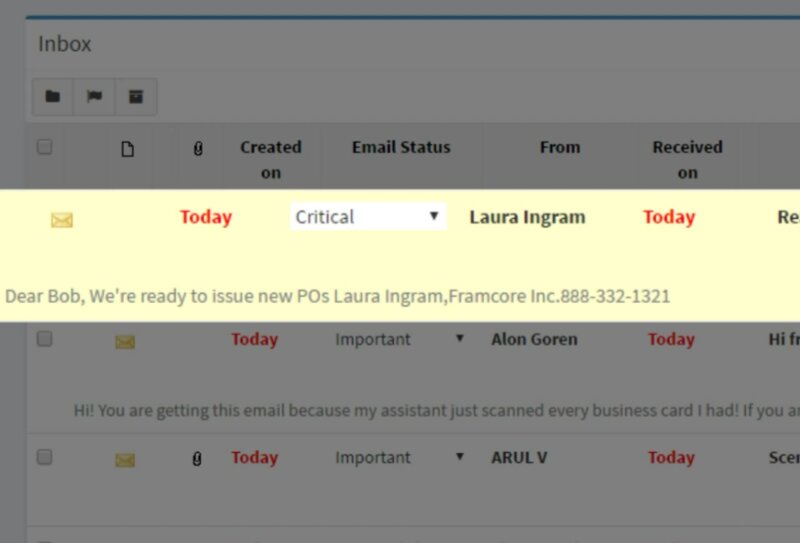Click the folder icon in the Inbox toolbar

[x=52, y=97]
